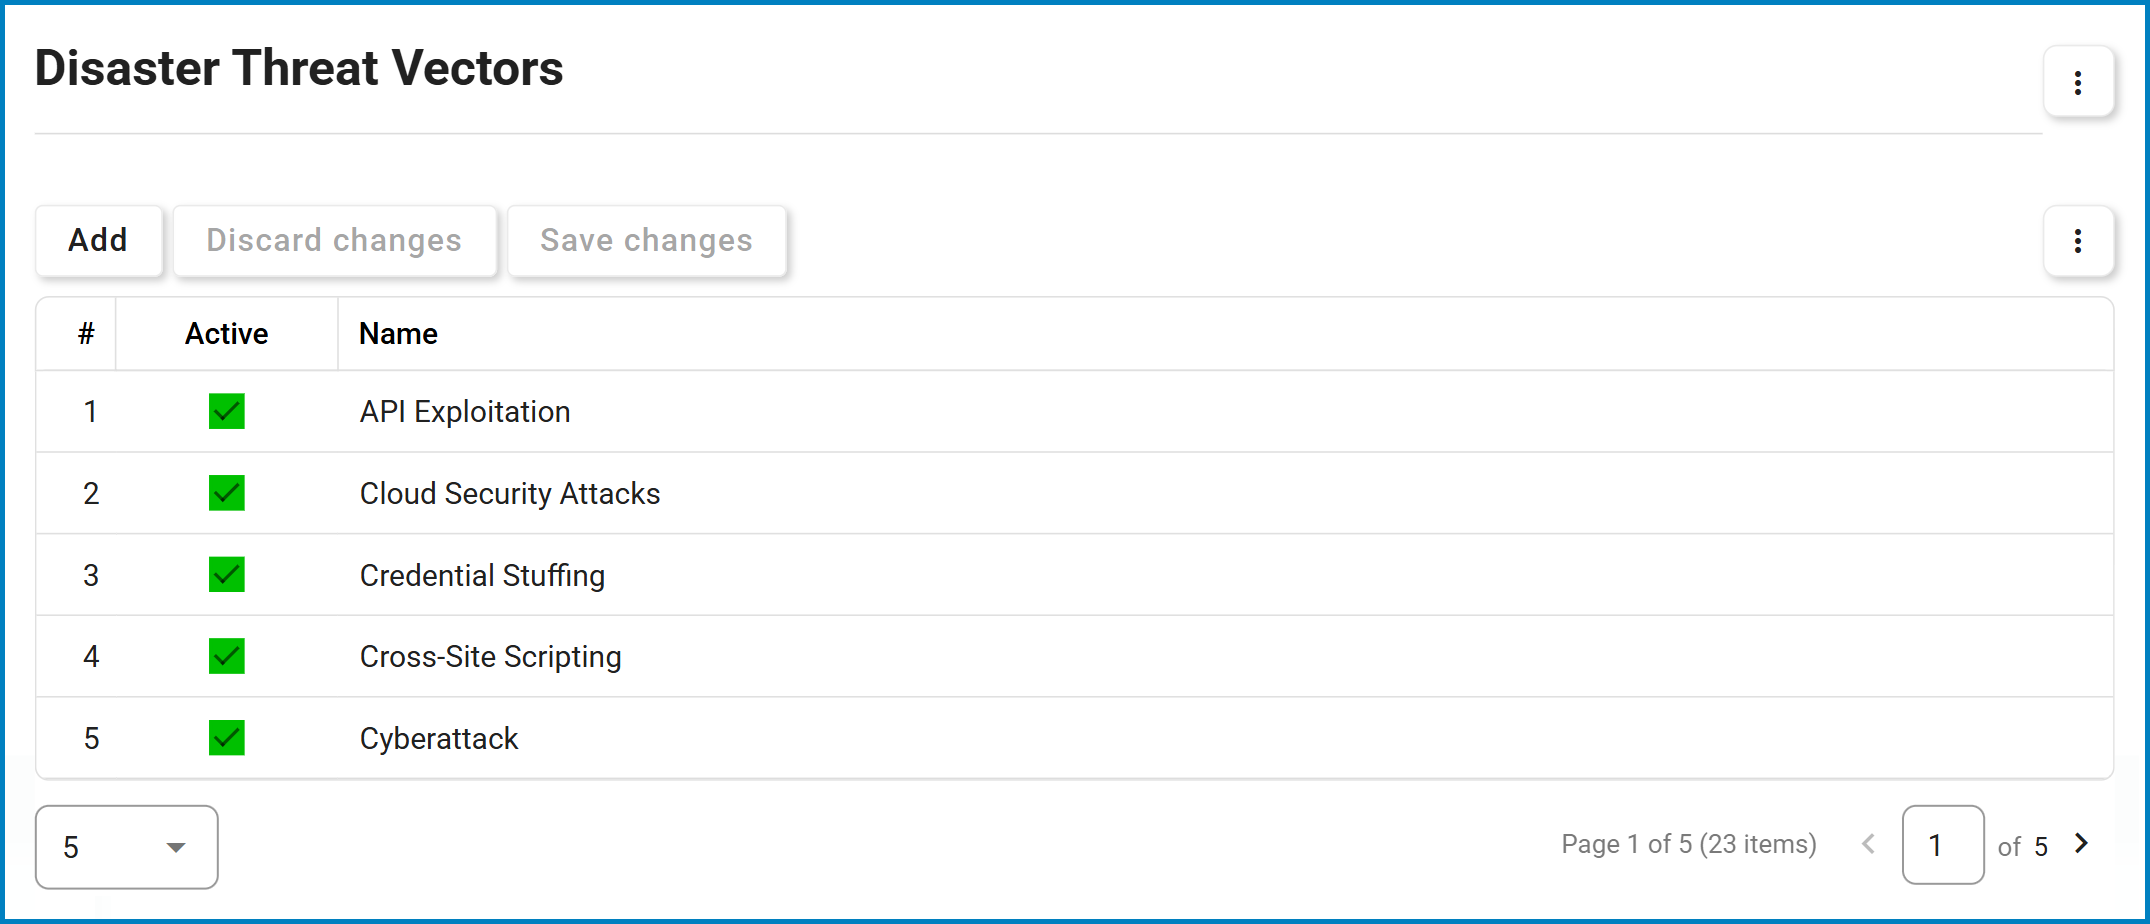The height and width of the screenshot is (924, 2150).
Task: Click the Add button
Action: pos(98,241)
